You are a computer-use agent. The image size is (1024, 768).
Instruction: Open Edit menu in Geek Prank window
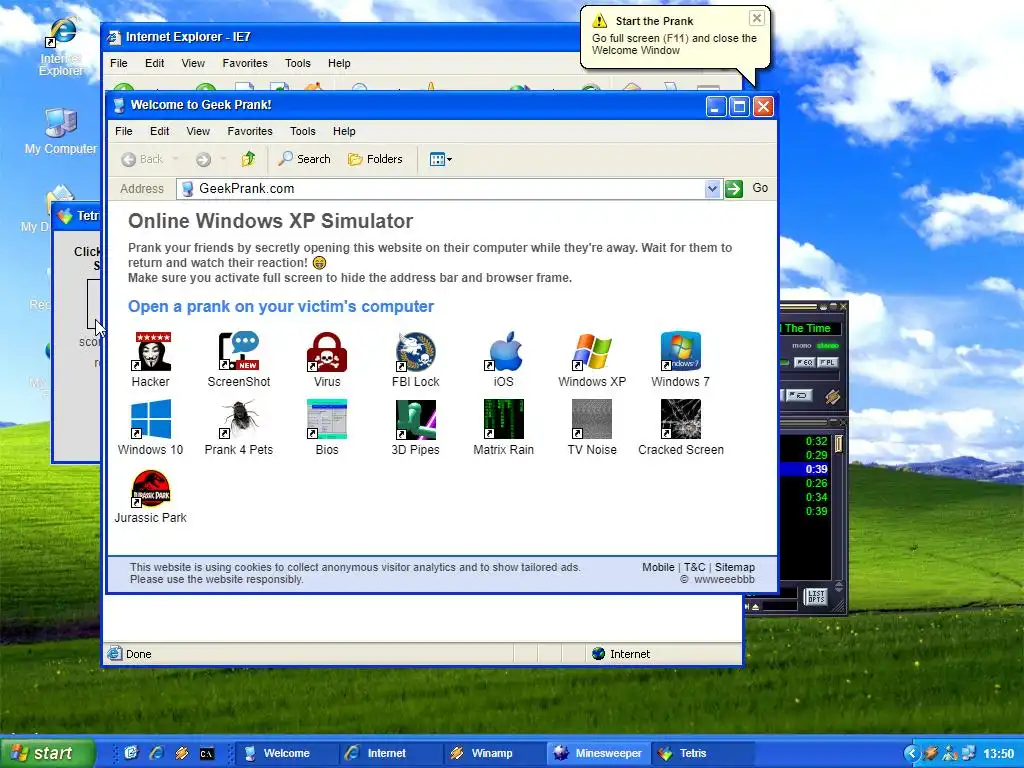(159, 131)
